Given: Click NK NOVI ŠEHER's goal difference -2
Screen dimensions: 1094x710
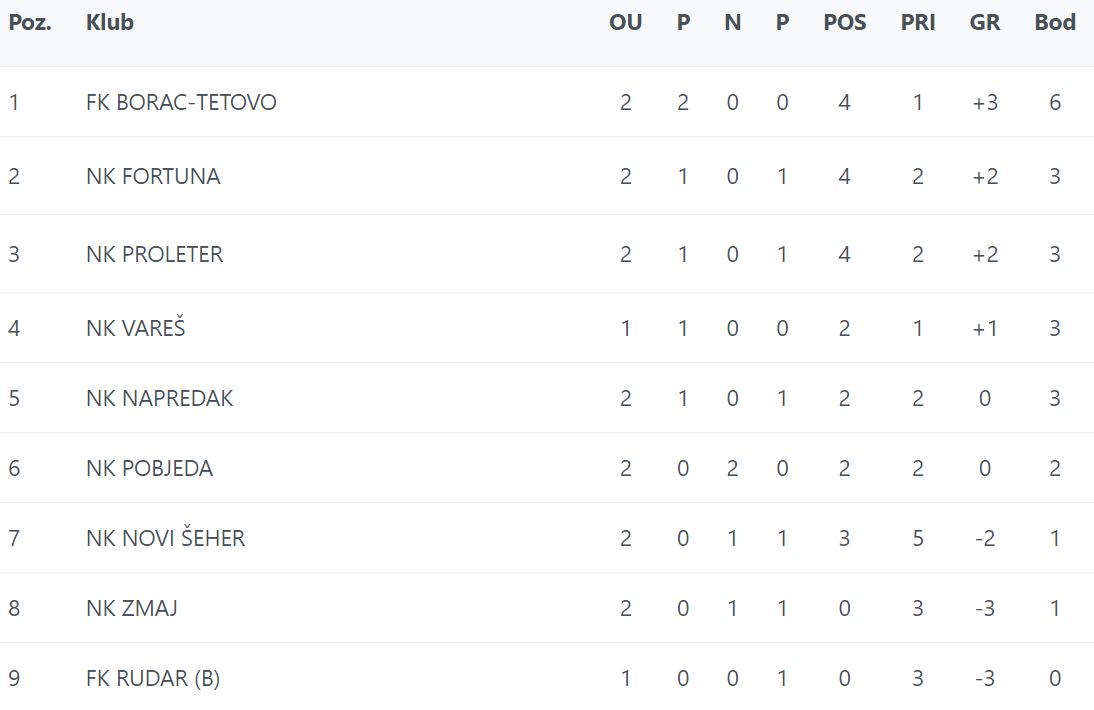Looking at the screenshot, I should pos(985,538).
